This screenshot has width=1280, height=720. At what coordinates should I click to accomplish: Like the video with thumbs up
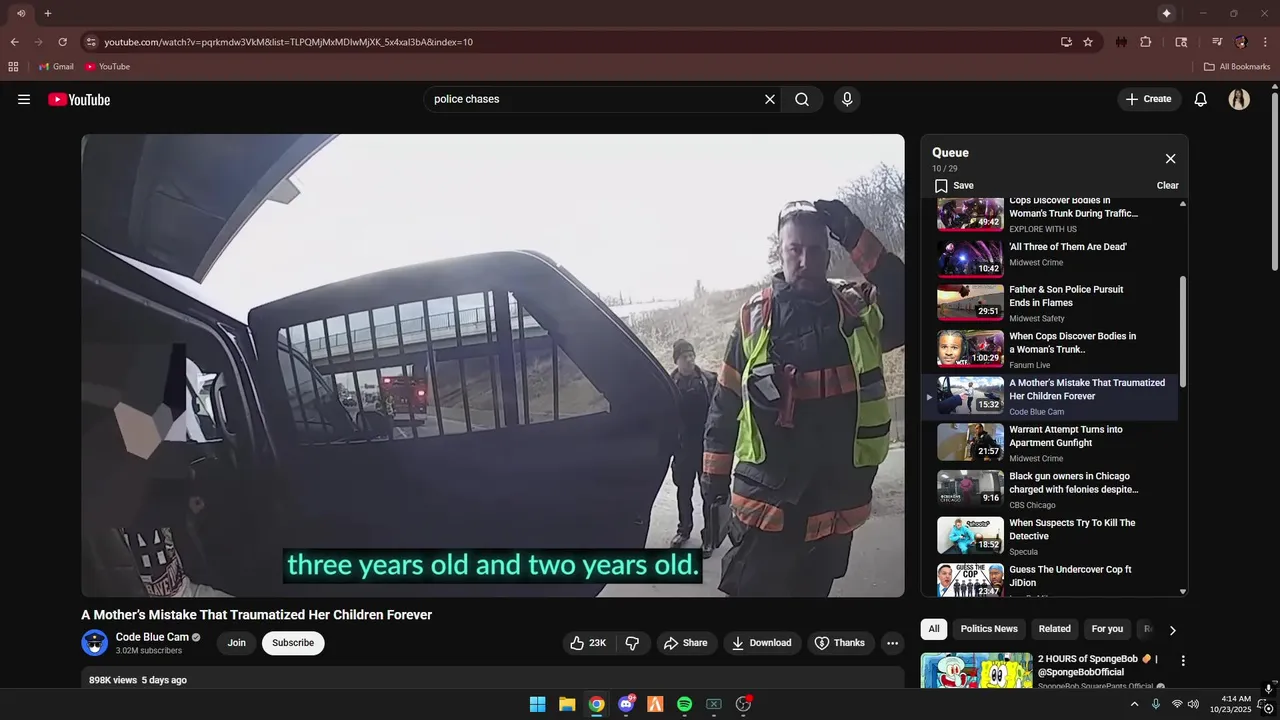pyautogui.click(x=588, y=643)
